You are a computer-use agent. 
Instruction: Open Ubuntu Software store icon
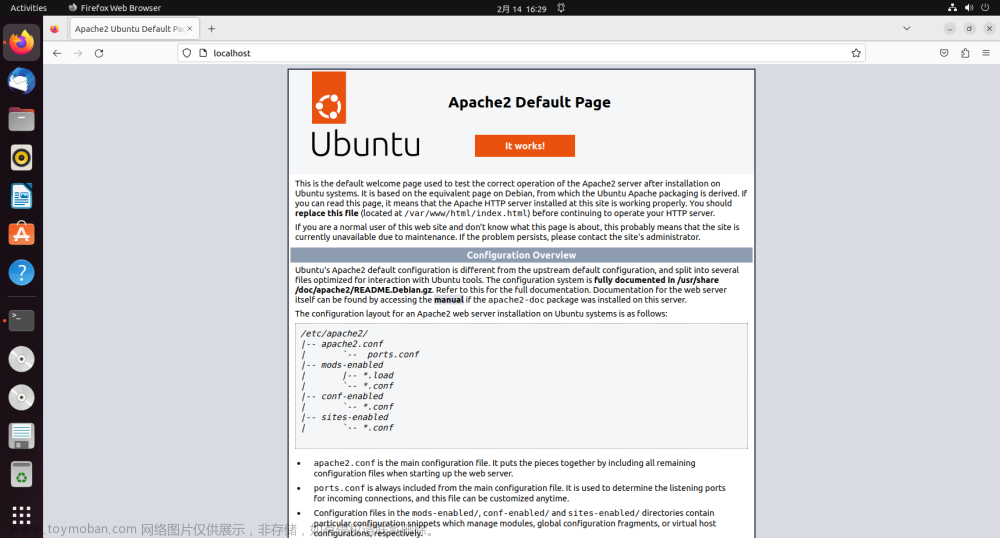(x=21, y=234)
